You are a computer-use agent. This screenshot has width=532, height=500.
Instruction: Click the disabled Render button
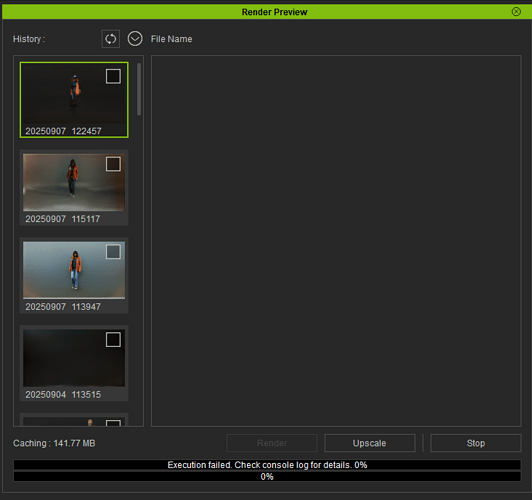pos(272,443)
